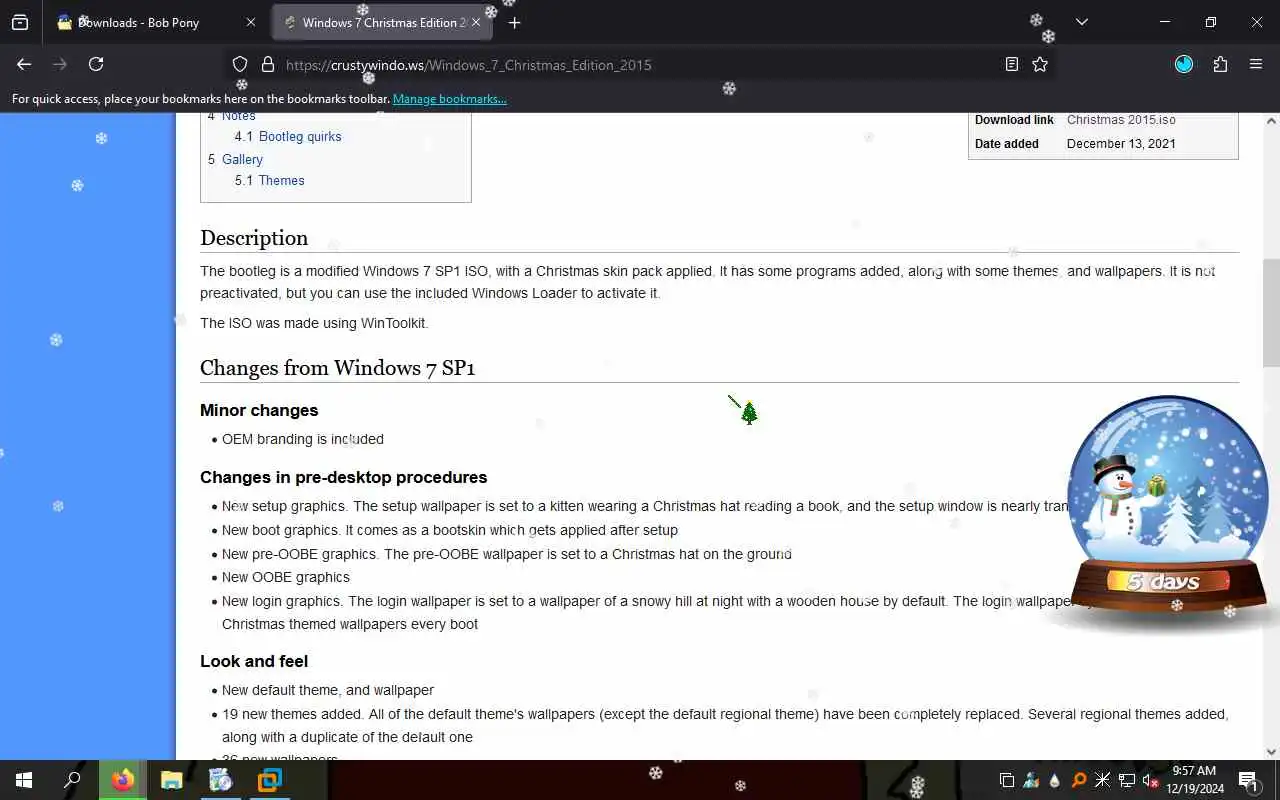The width and height of the screenshot is (1280, 800).
Task: Close the Downloads - Bob Pony tab
Action: [251, 22]
